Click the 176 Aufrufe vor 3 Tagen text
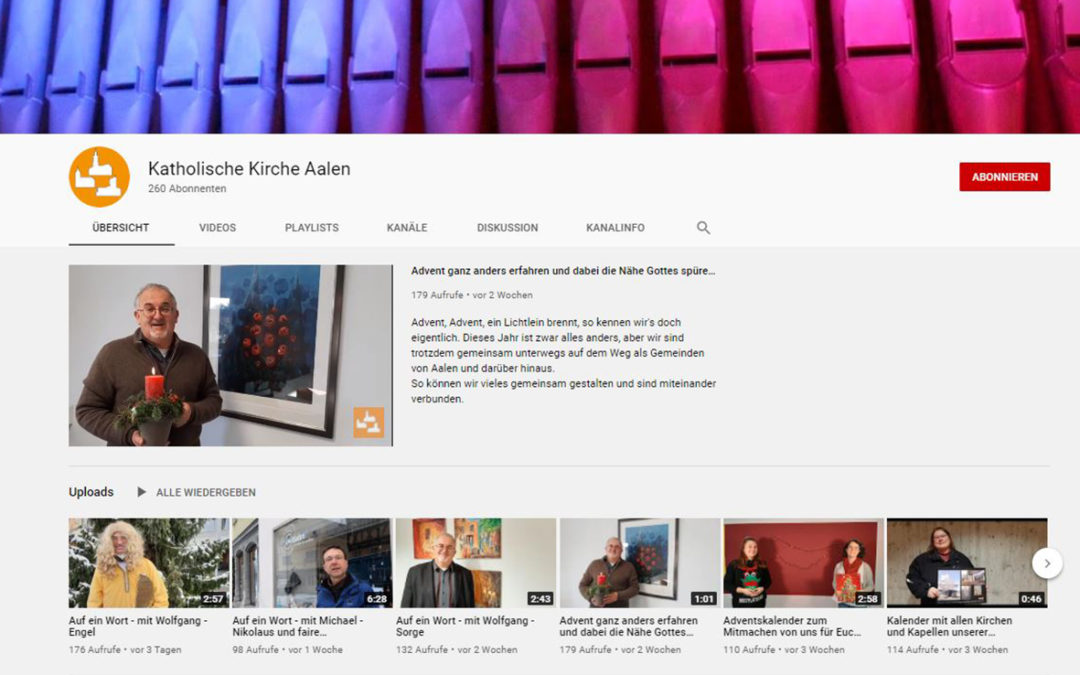This screenshot has height=675, width=1080. pyautogui.click(x=125, y=650)
